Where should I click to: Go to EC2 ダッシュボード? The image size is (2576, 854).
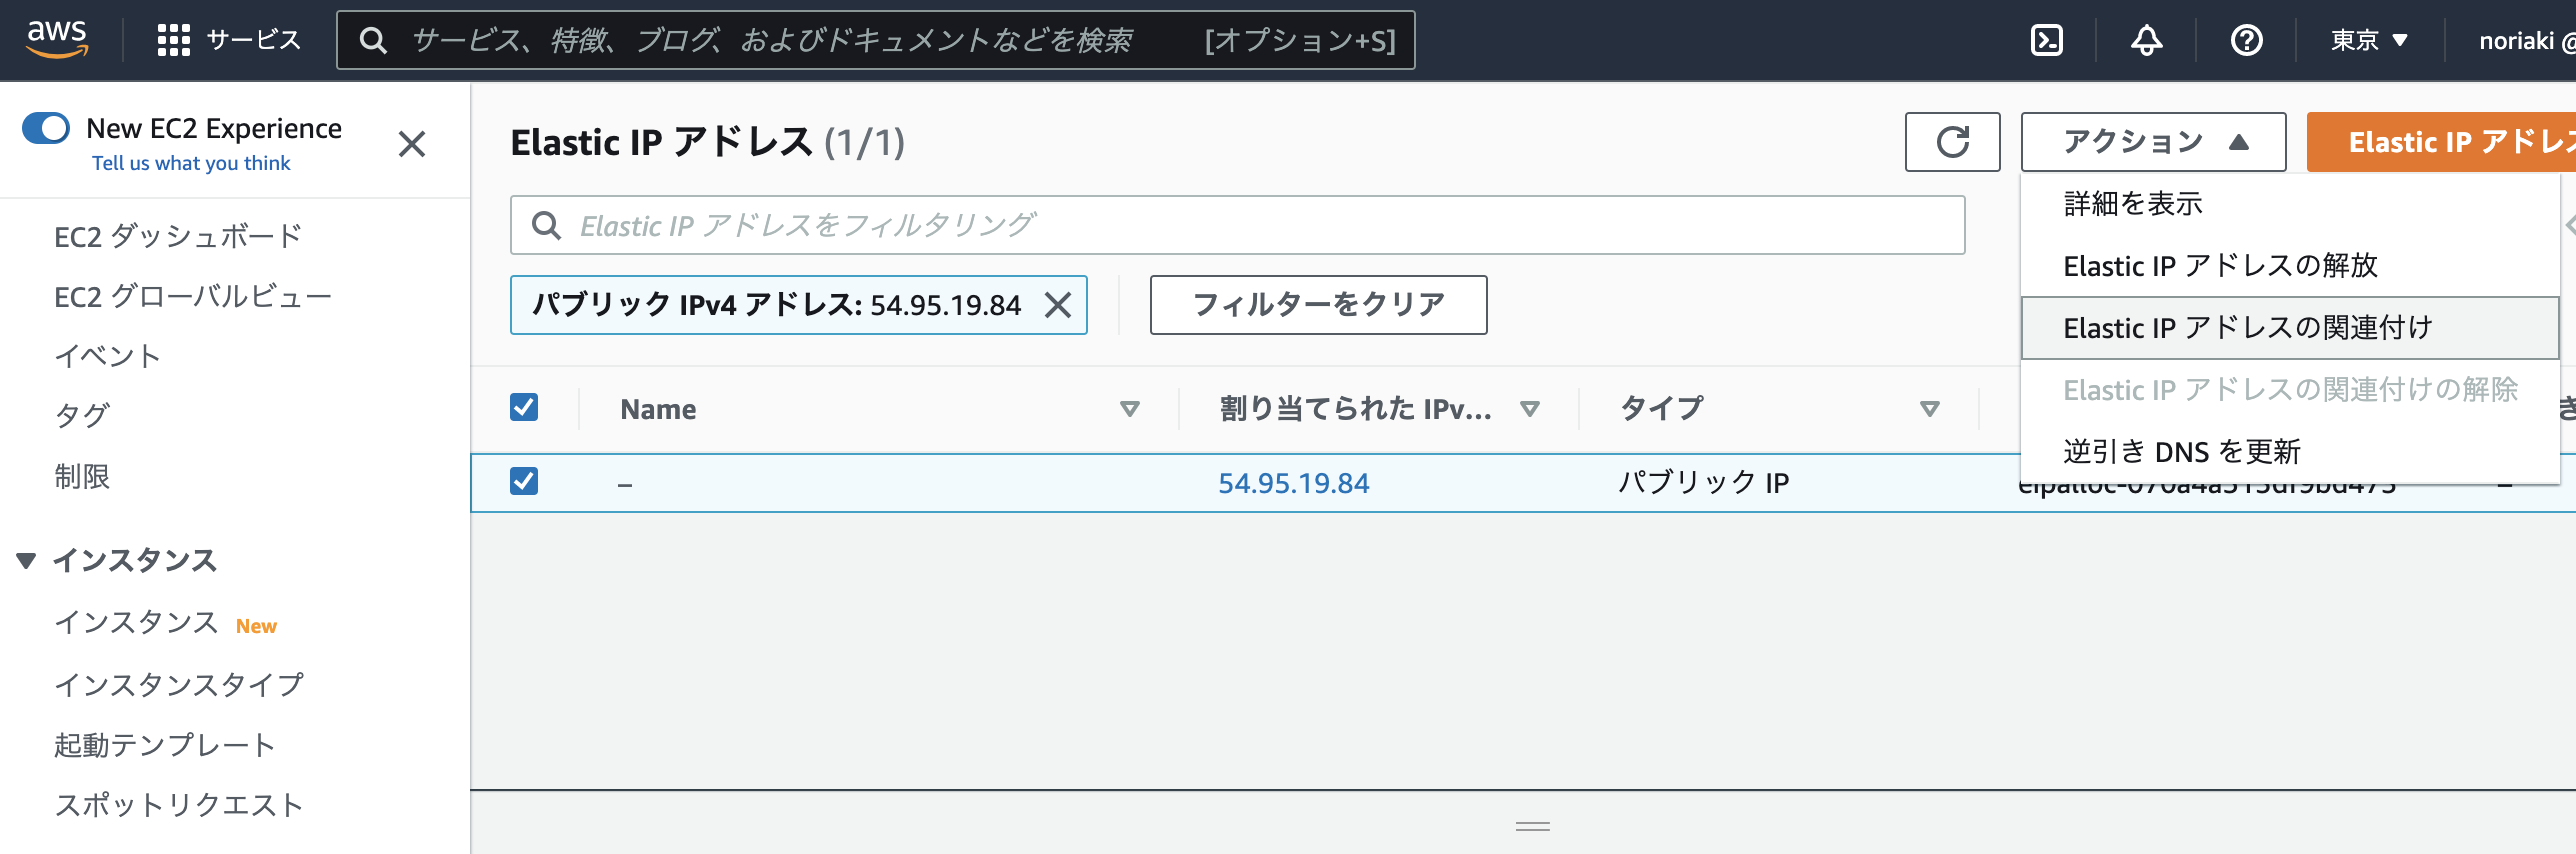178,237
